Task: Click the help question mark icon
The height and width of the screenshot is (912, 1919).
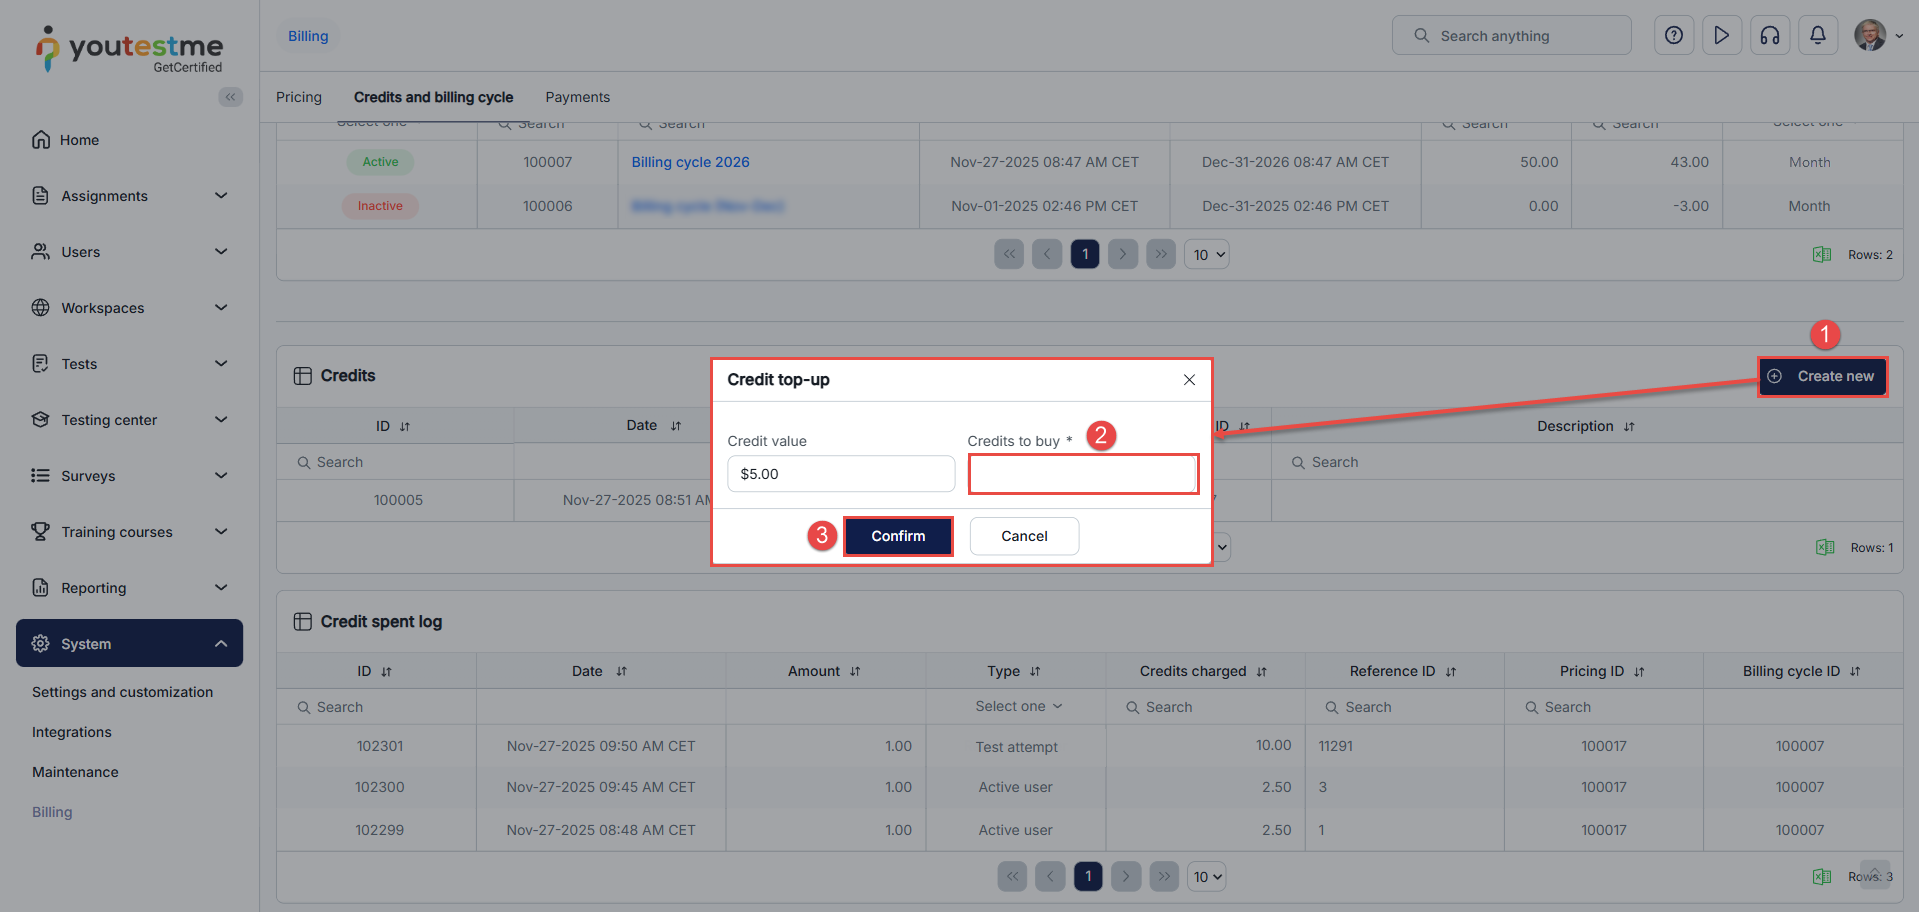Action: (1673, 36)
